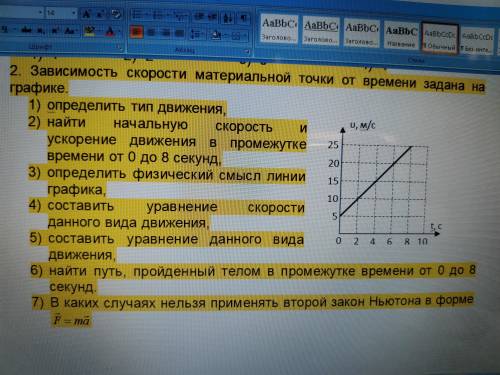The height and width of the screenshot is (375, 500).
Task: Toggle the active align-left button
Action: 136,32
